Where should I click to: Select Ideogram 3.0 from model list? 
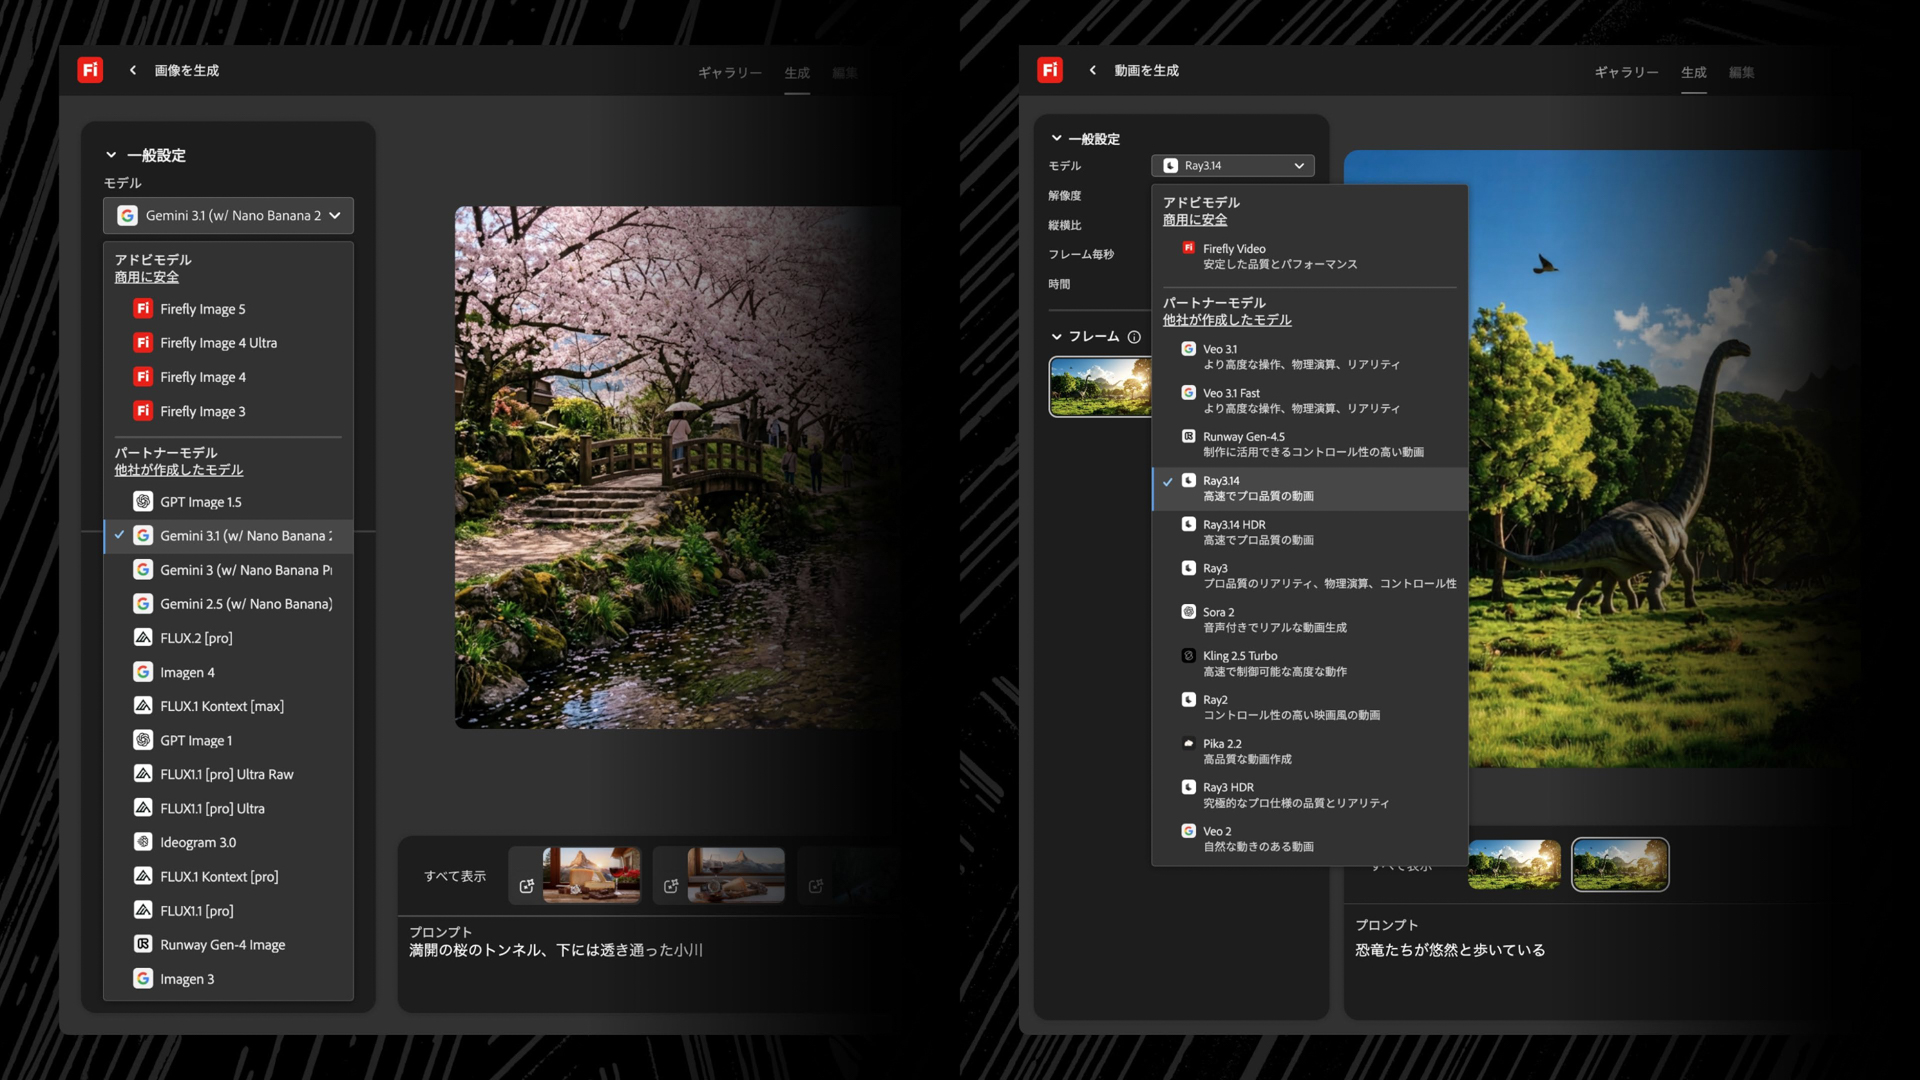tap(198, 842)
